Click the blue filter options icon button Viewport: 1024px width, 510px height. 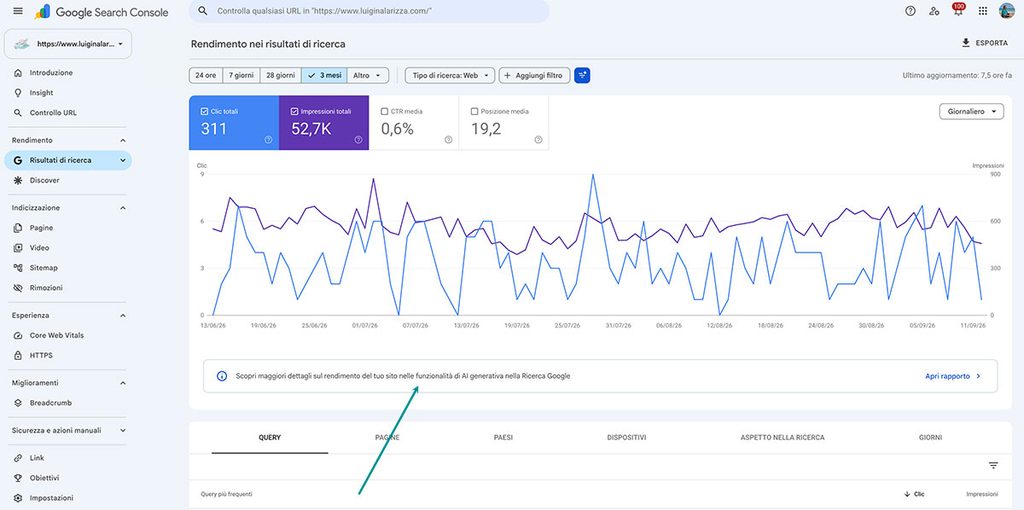pyautogui.click(x=582, y=76)
